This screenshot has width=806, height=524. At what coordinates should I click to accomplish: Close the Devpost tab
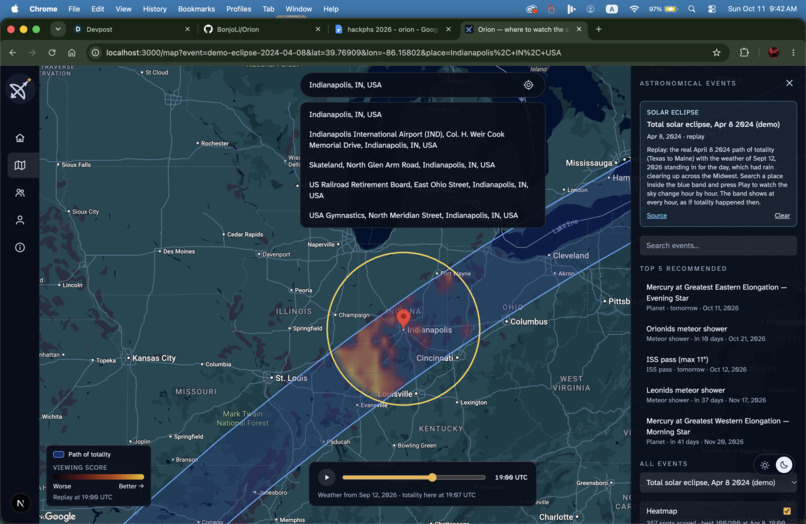[x=187, y=29]
